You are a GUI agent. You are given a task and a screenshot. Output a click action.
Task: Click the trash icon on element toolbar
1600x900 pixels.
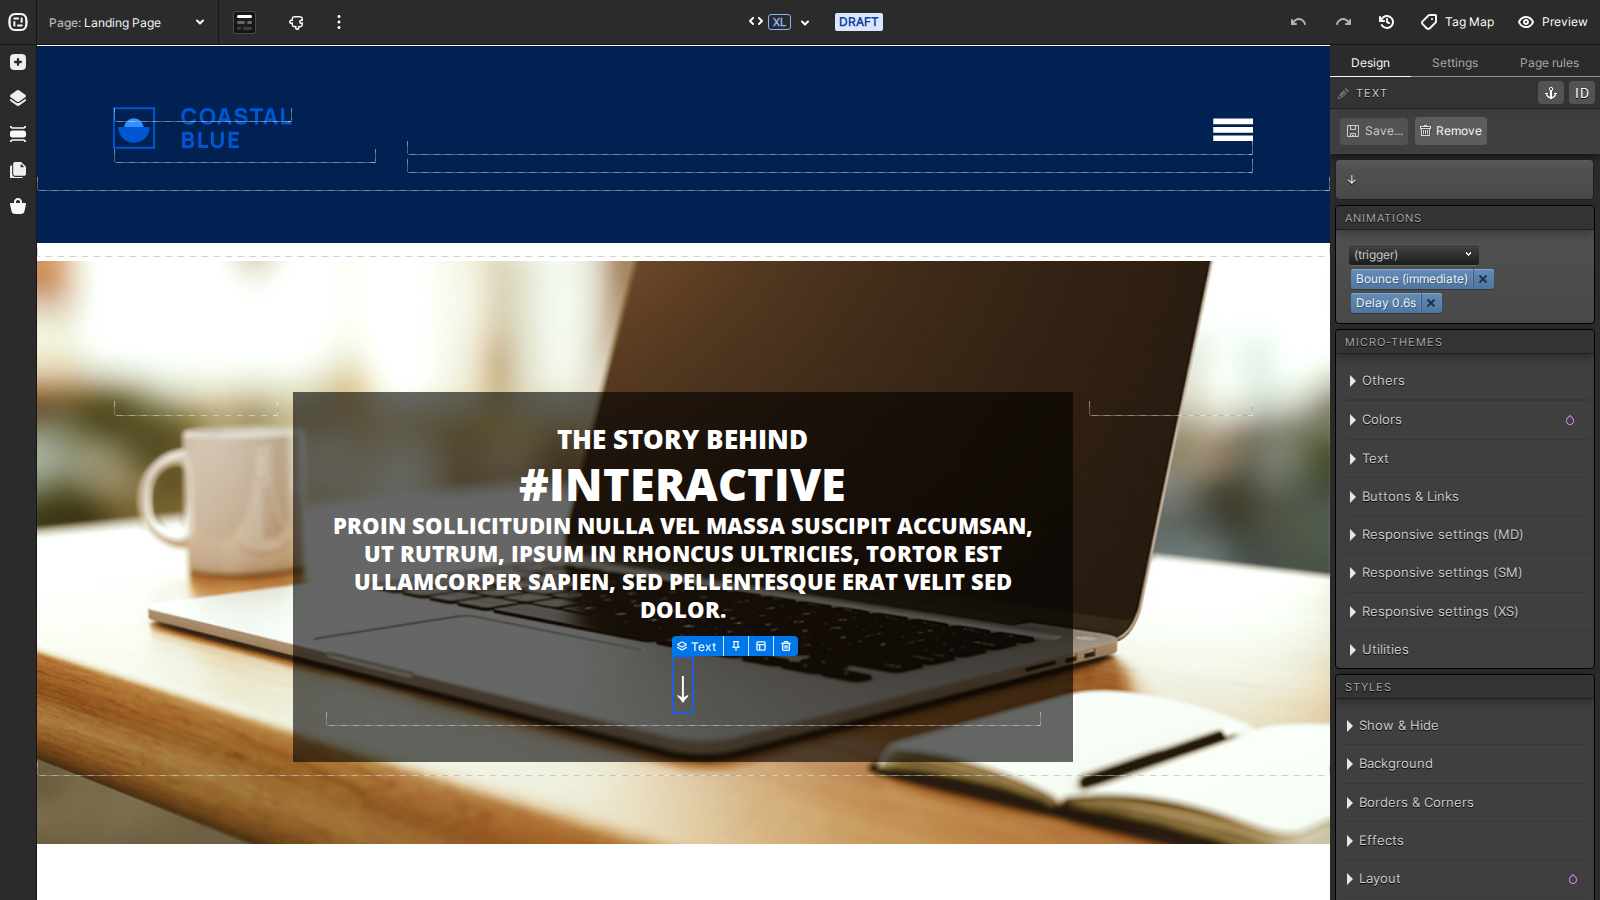coord(786,647)
